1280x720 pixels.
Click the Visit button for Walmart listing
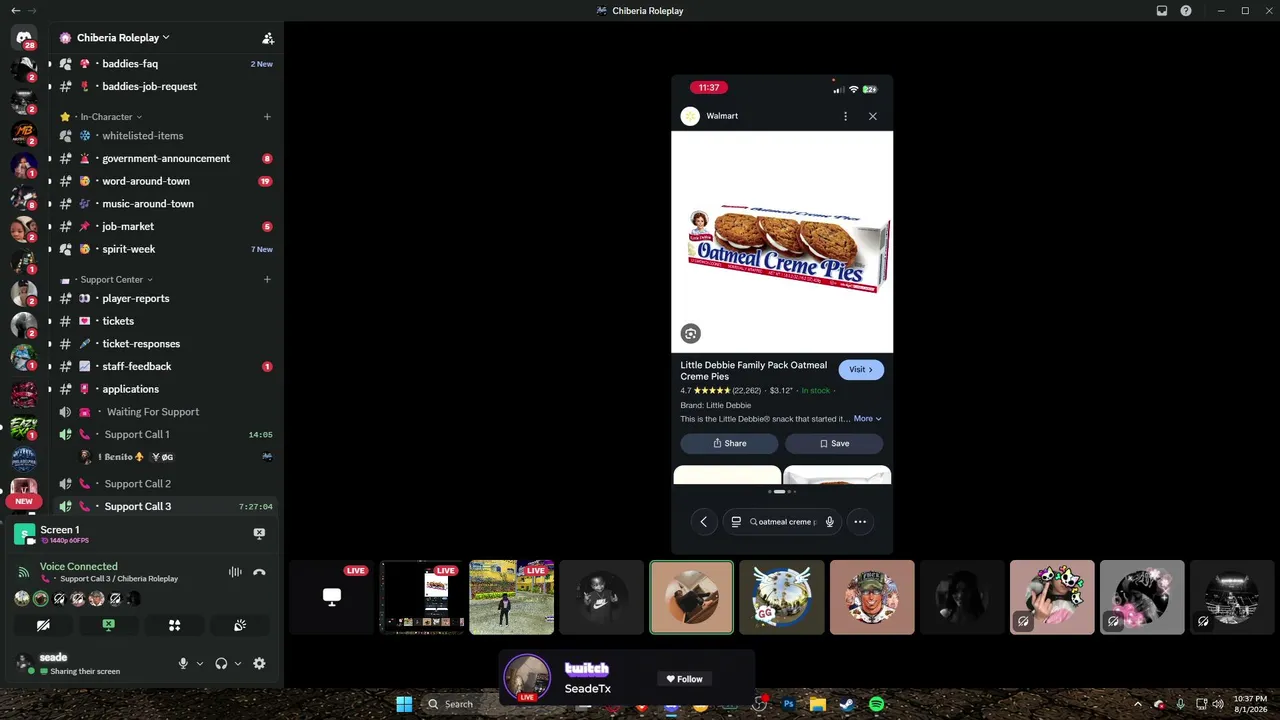coord(861,370)
